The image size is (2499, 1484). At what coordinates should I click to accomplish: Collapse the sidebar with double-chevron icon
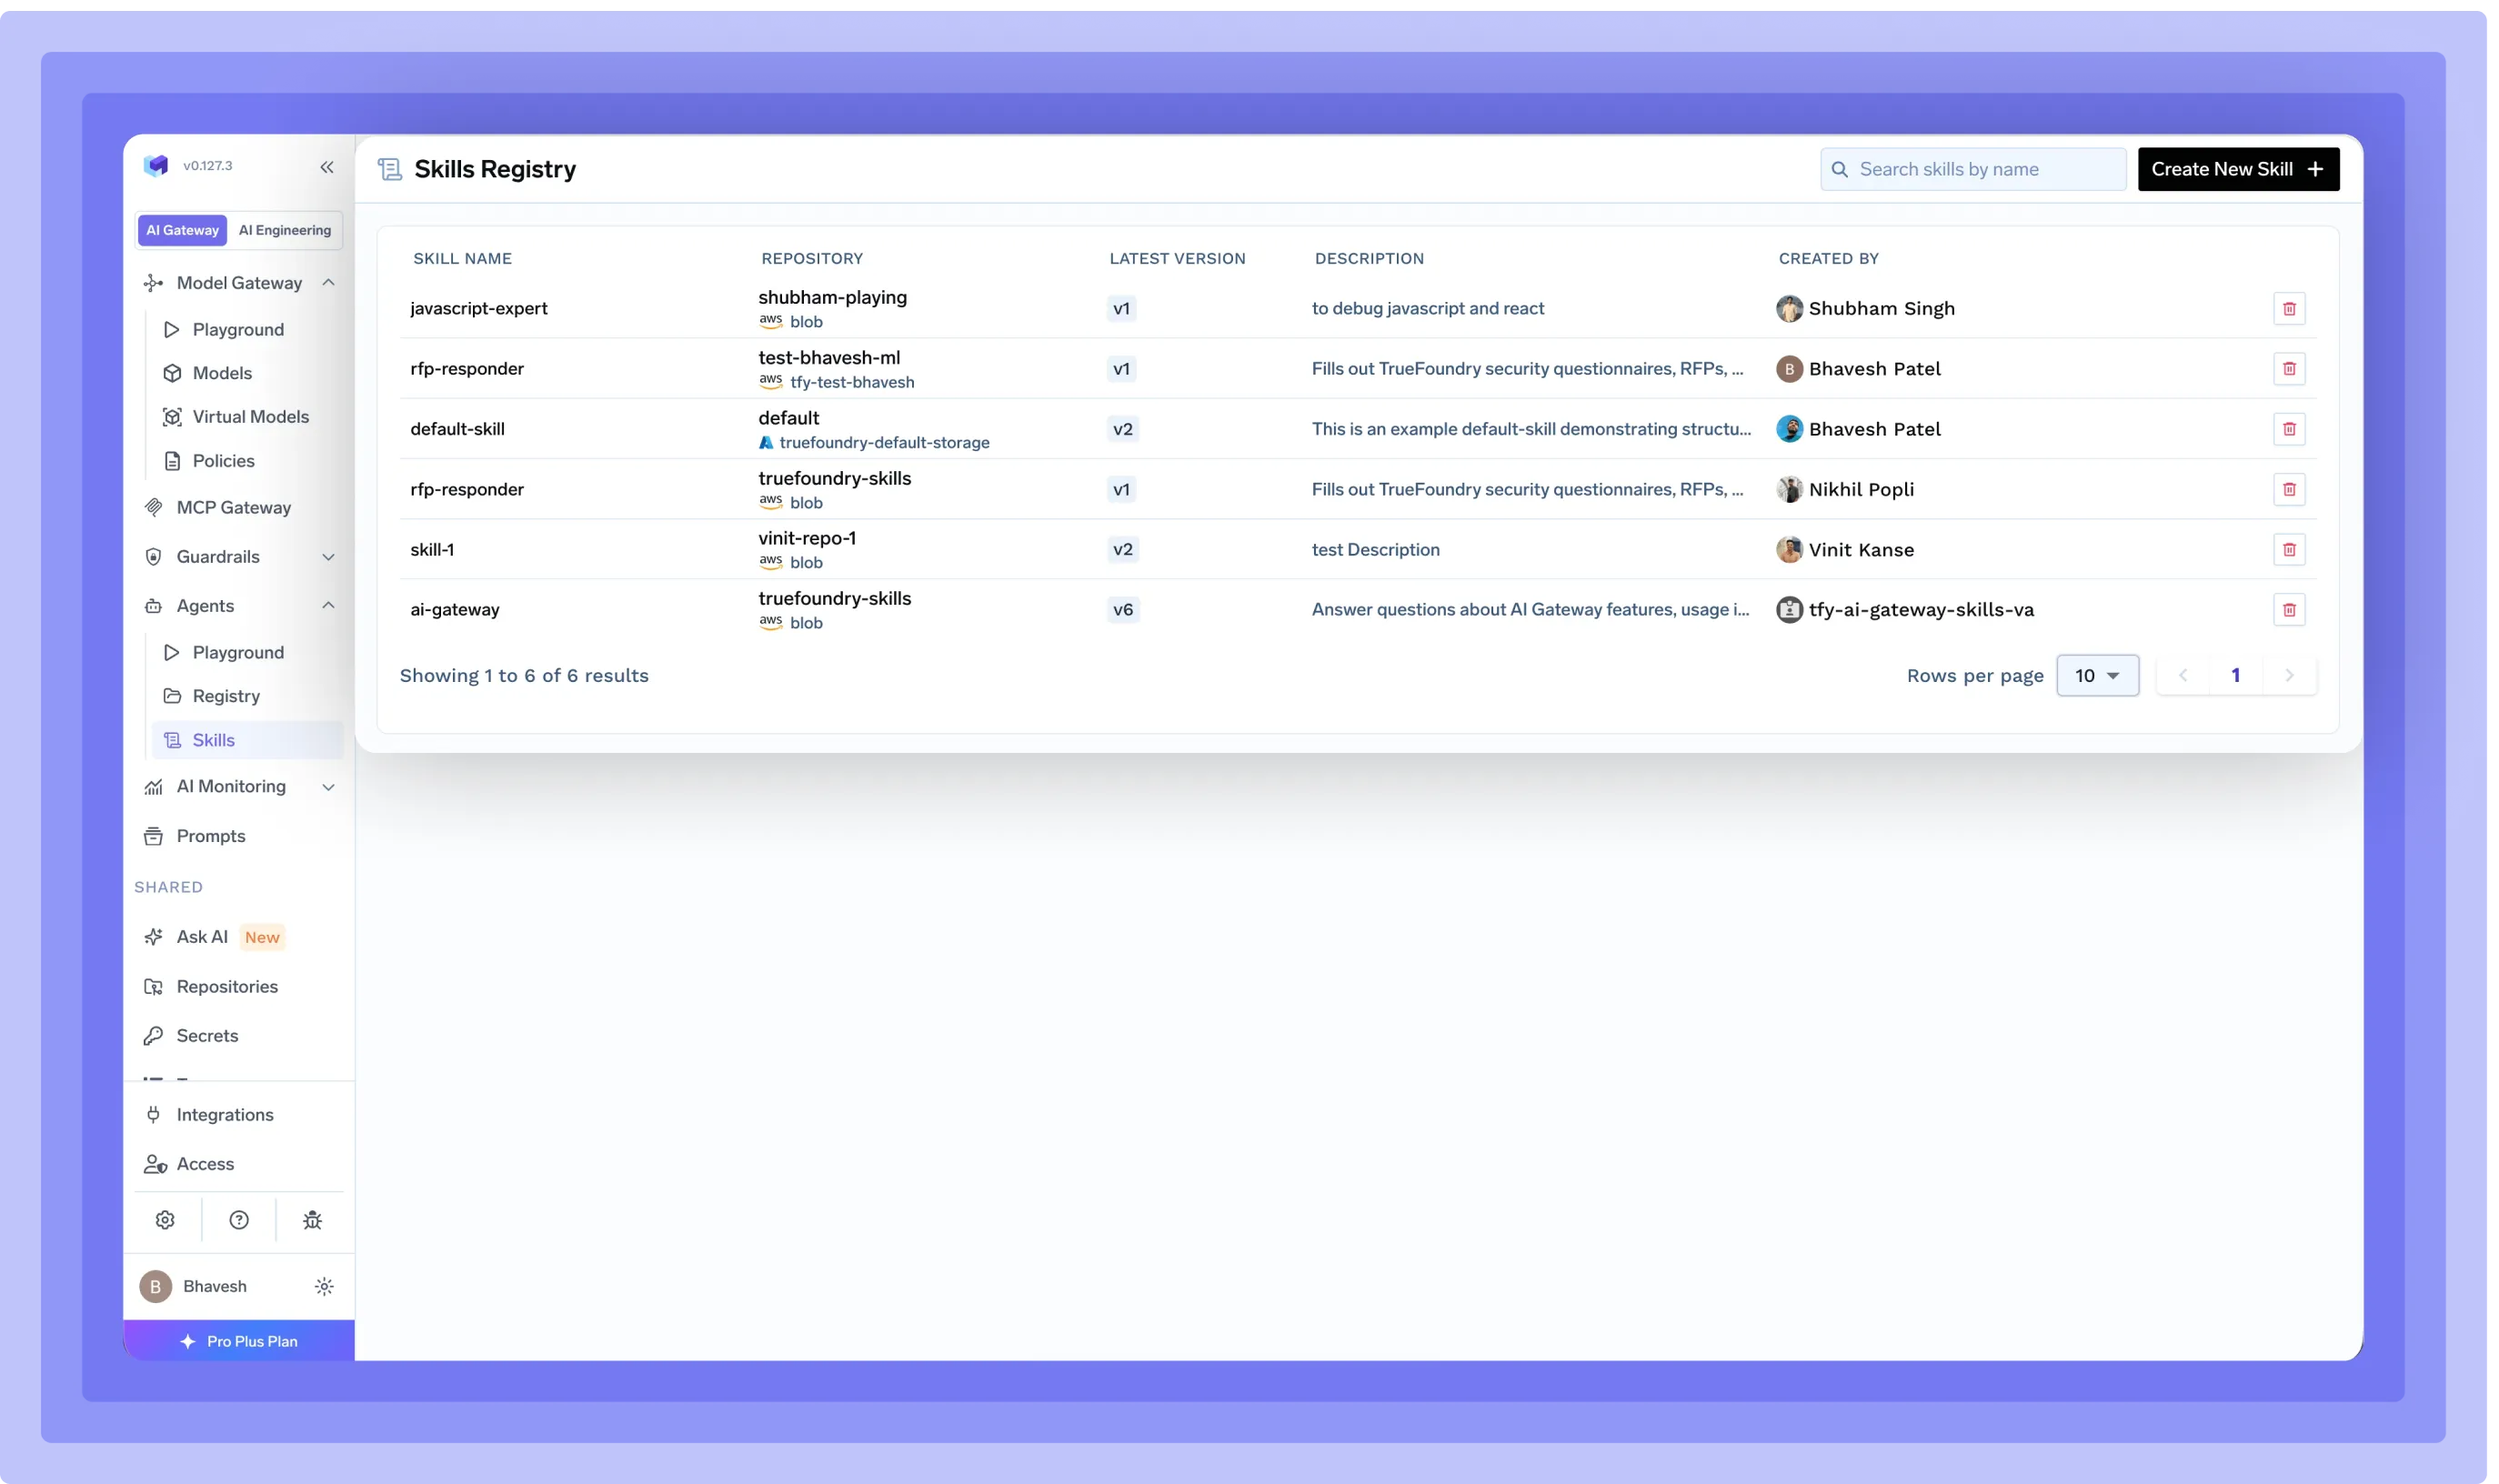click(327, 167)
